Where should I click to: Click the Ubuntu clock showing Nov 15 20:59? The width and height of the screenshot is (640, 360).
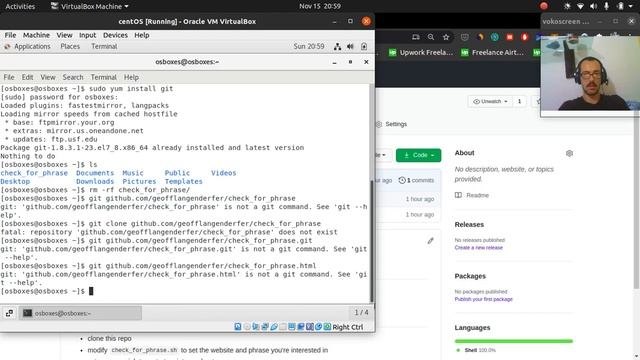(x=320, y=6)
